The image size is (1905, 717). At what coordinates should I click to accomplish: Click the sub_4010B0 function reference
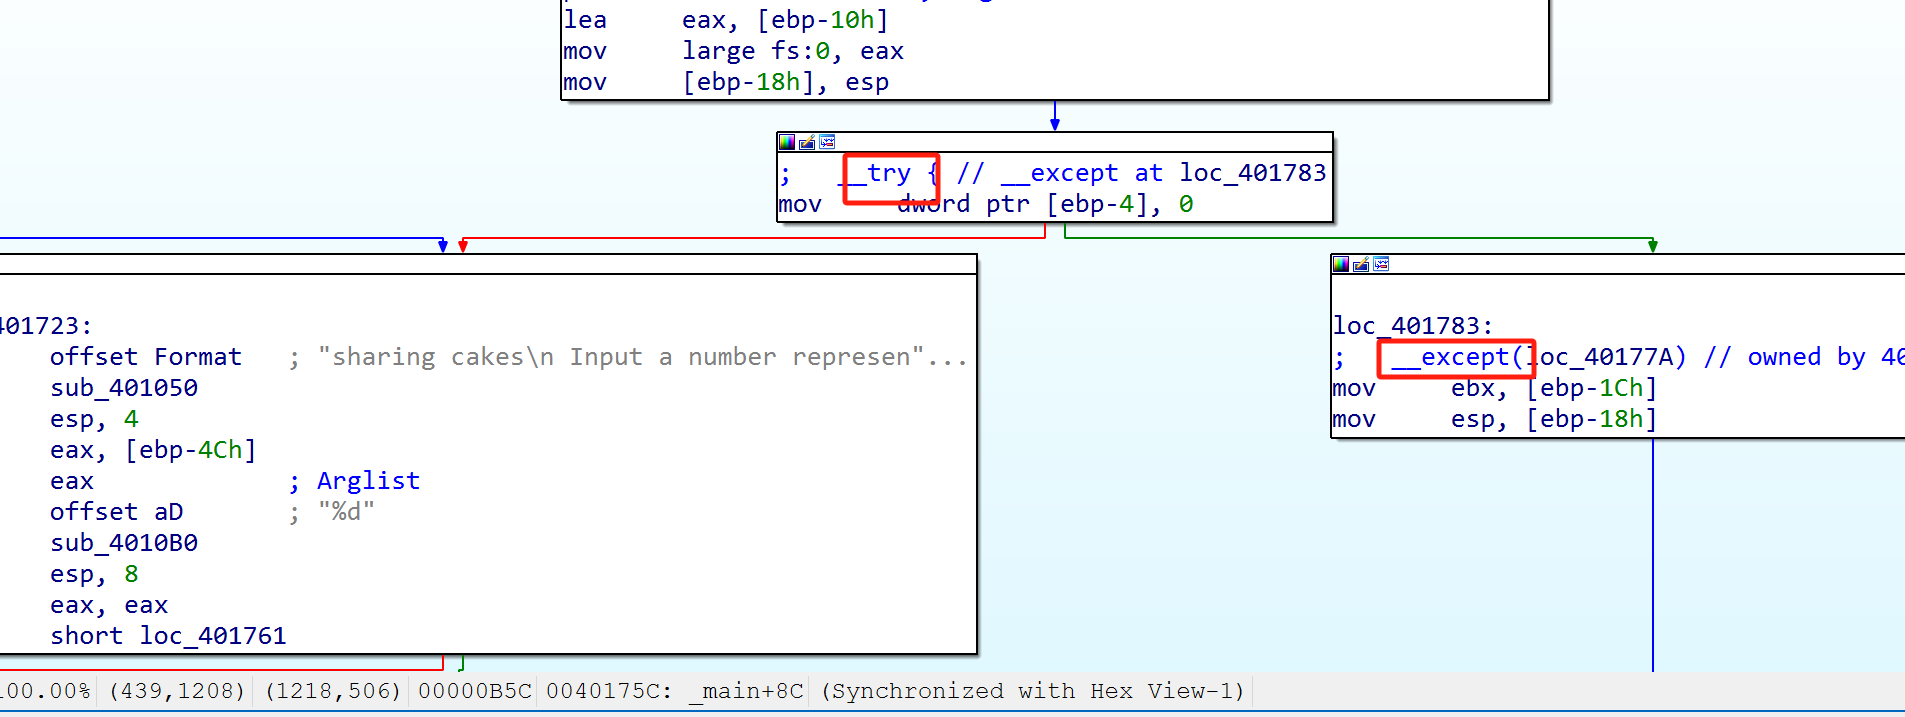[124, 543]
